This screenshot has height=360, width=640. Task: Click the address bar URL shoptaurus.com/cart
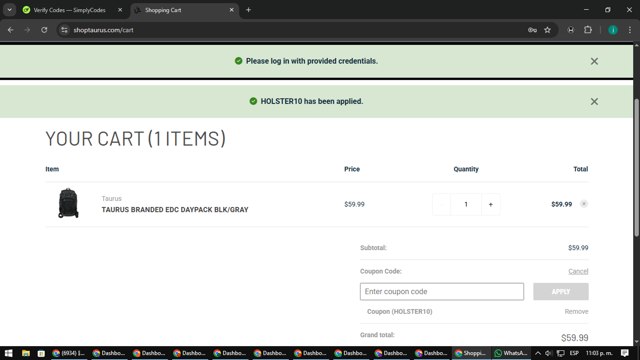103,30
